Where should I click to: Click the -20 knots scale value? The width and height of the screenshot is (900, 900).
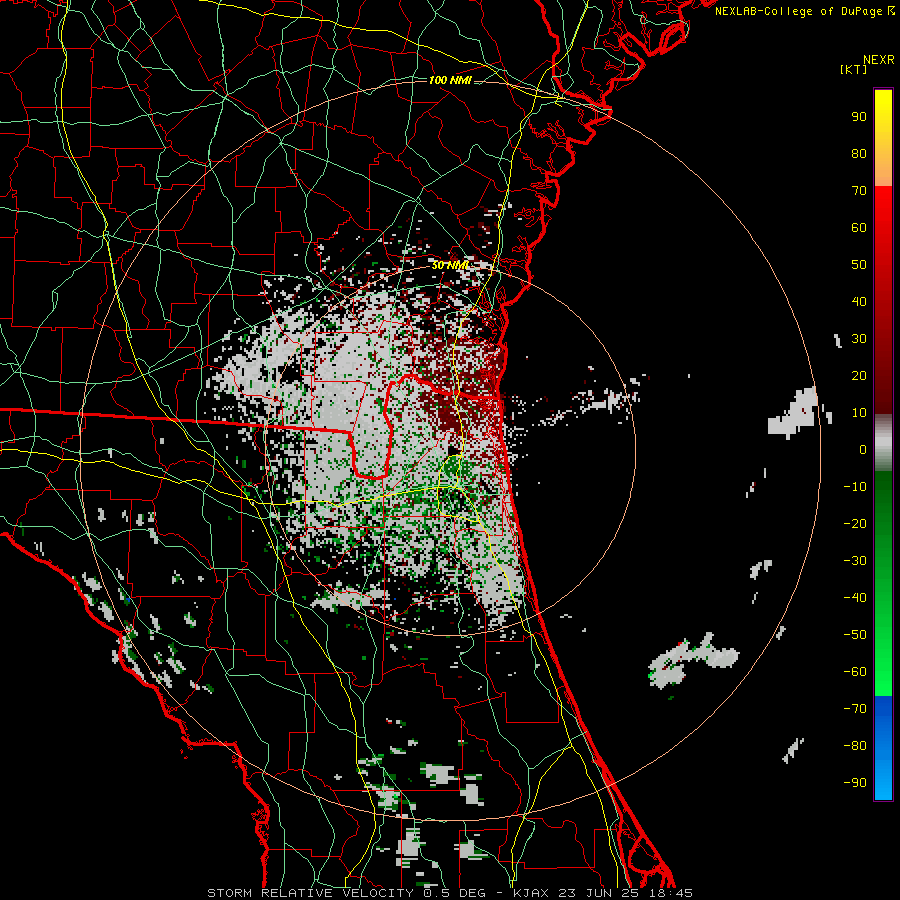pos(855,524)
